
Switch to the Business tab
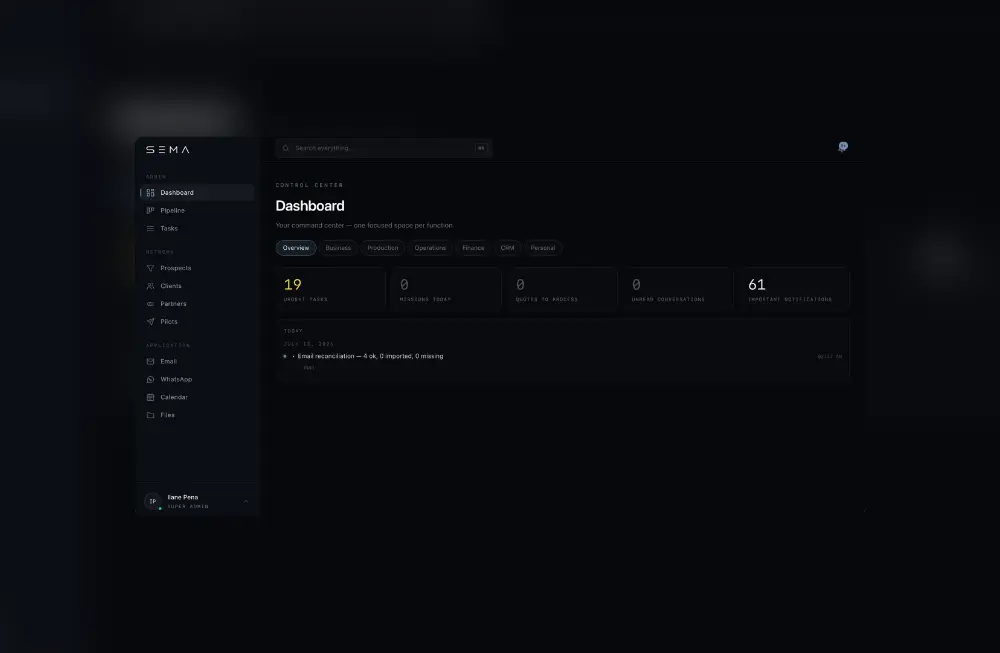tap(338, 248)
